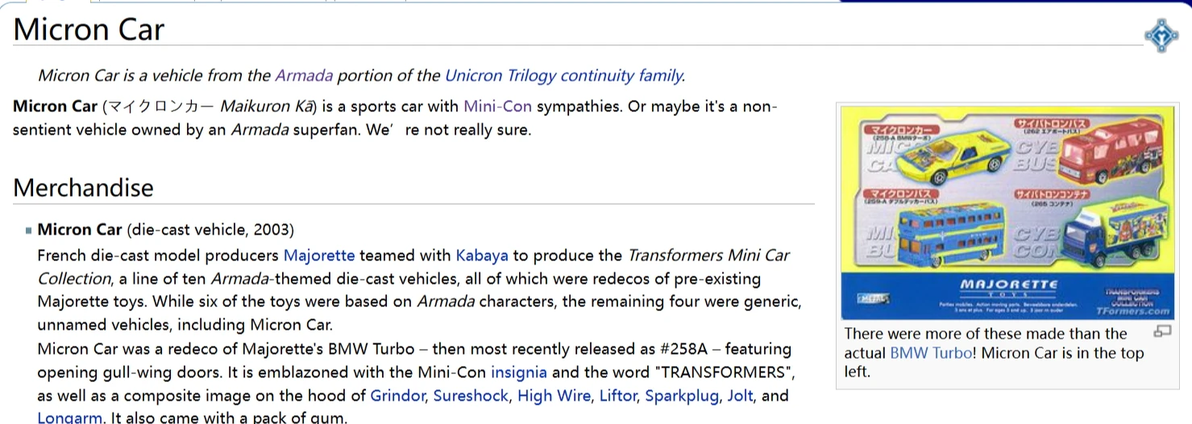Enlarge the thumbnail using the magnify icon
Image resolution: width=1192 pixels, height=424 pixels.
(1161, 331)
